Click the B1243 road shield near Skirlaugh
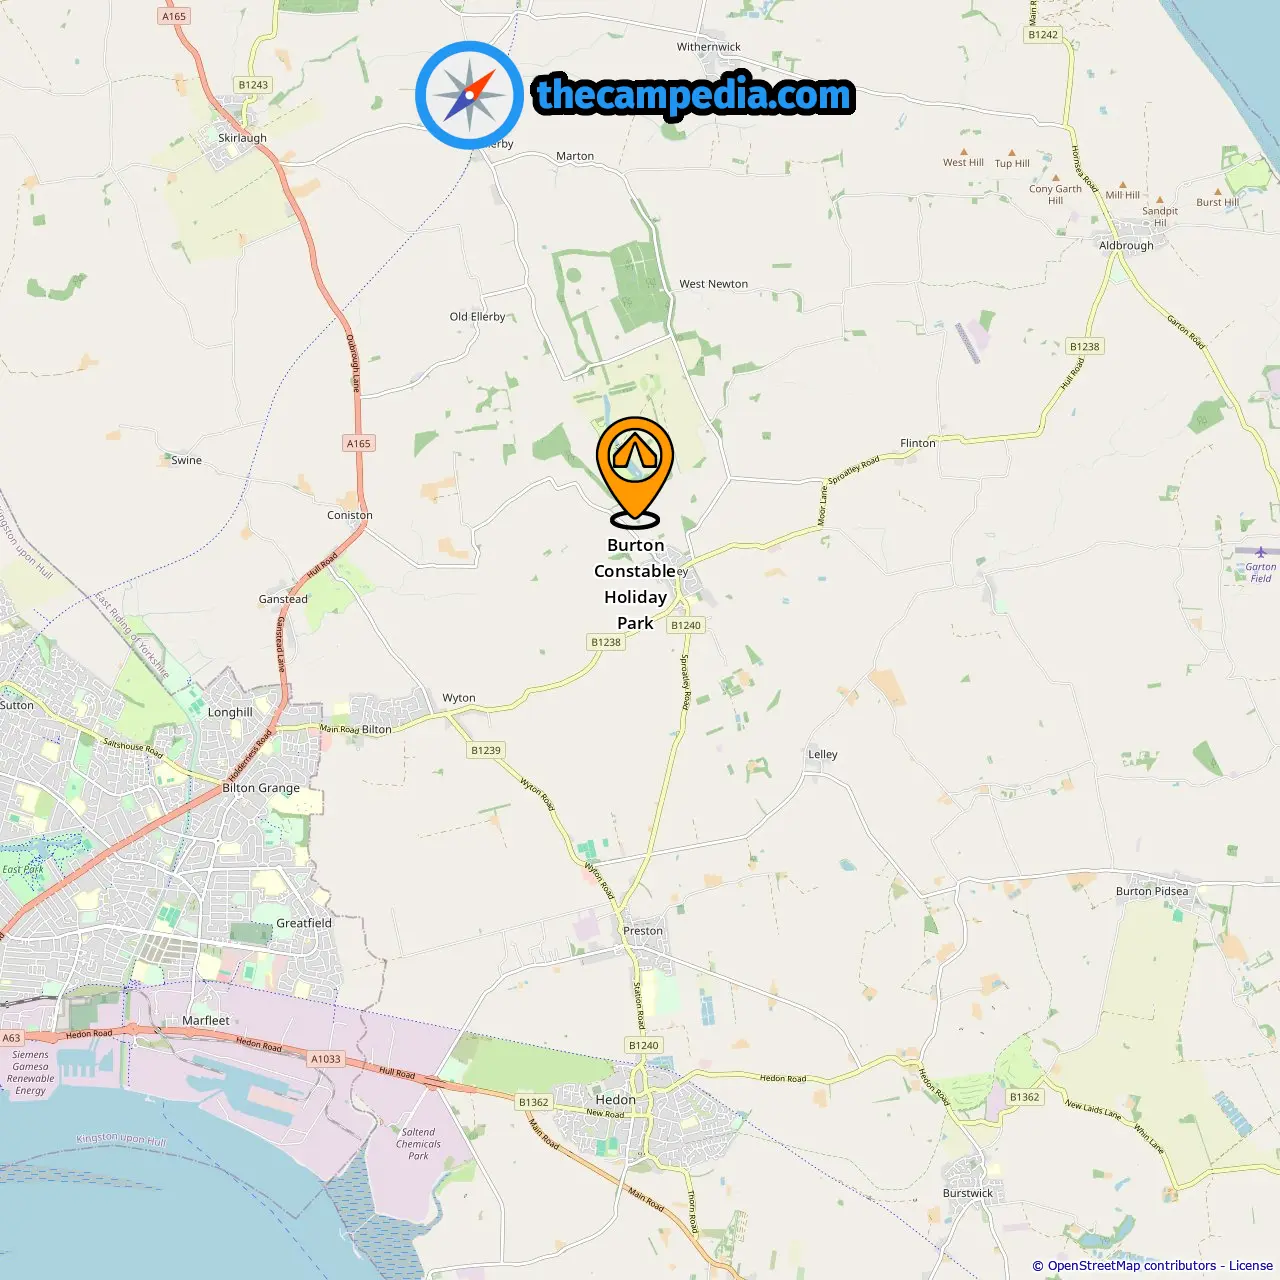This screenshot has width=1280, height=1280. coord(253,85)
